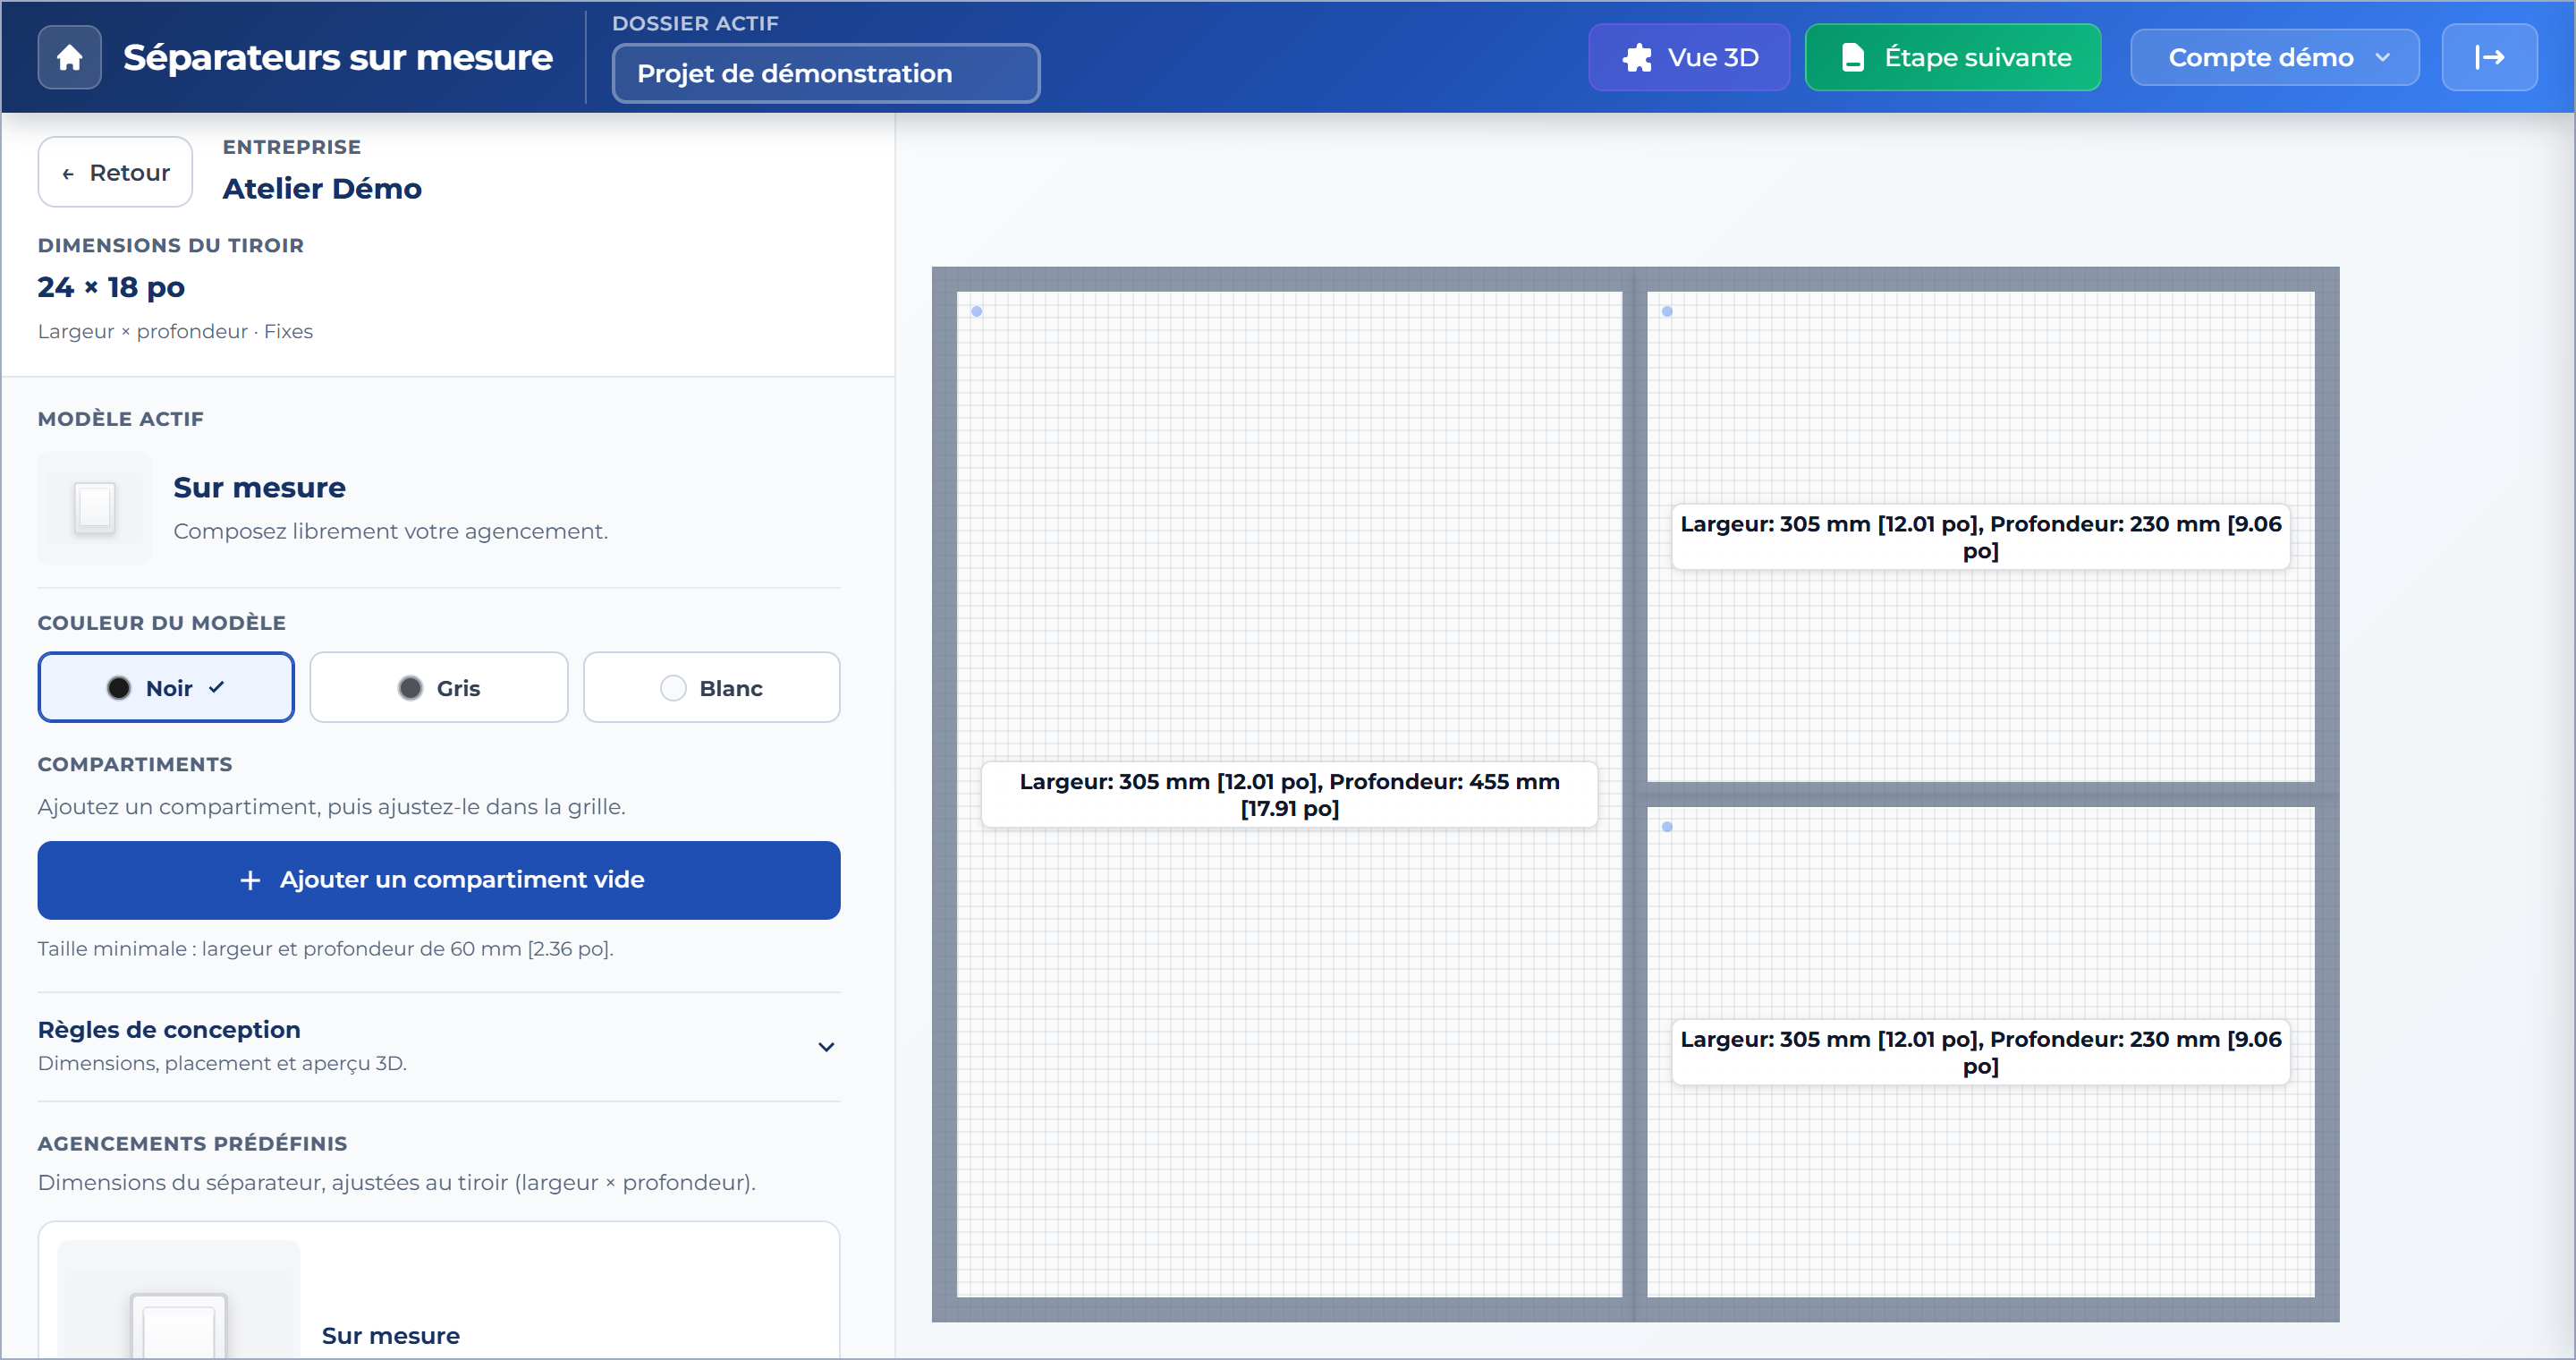Click the logout arrow icon
The width and height of the screenshot is (2576, 1360).
(2488, 57)
